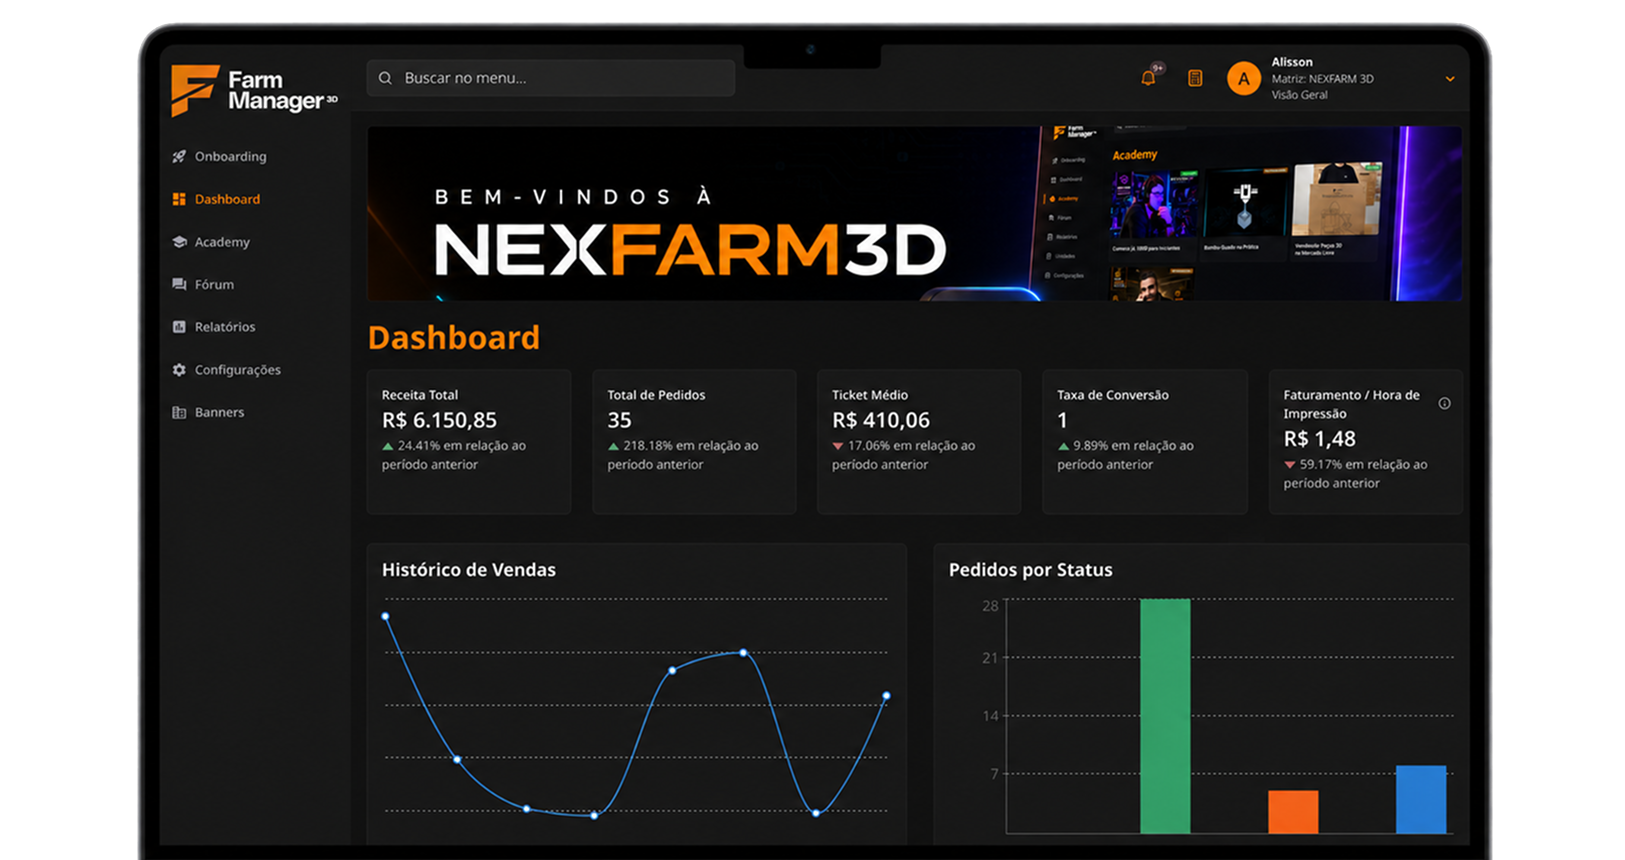Click the green bar in Pedidos por Status
This screenshot has width=1625, height=860.
tap(1165, 716)
